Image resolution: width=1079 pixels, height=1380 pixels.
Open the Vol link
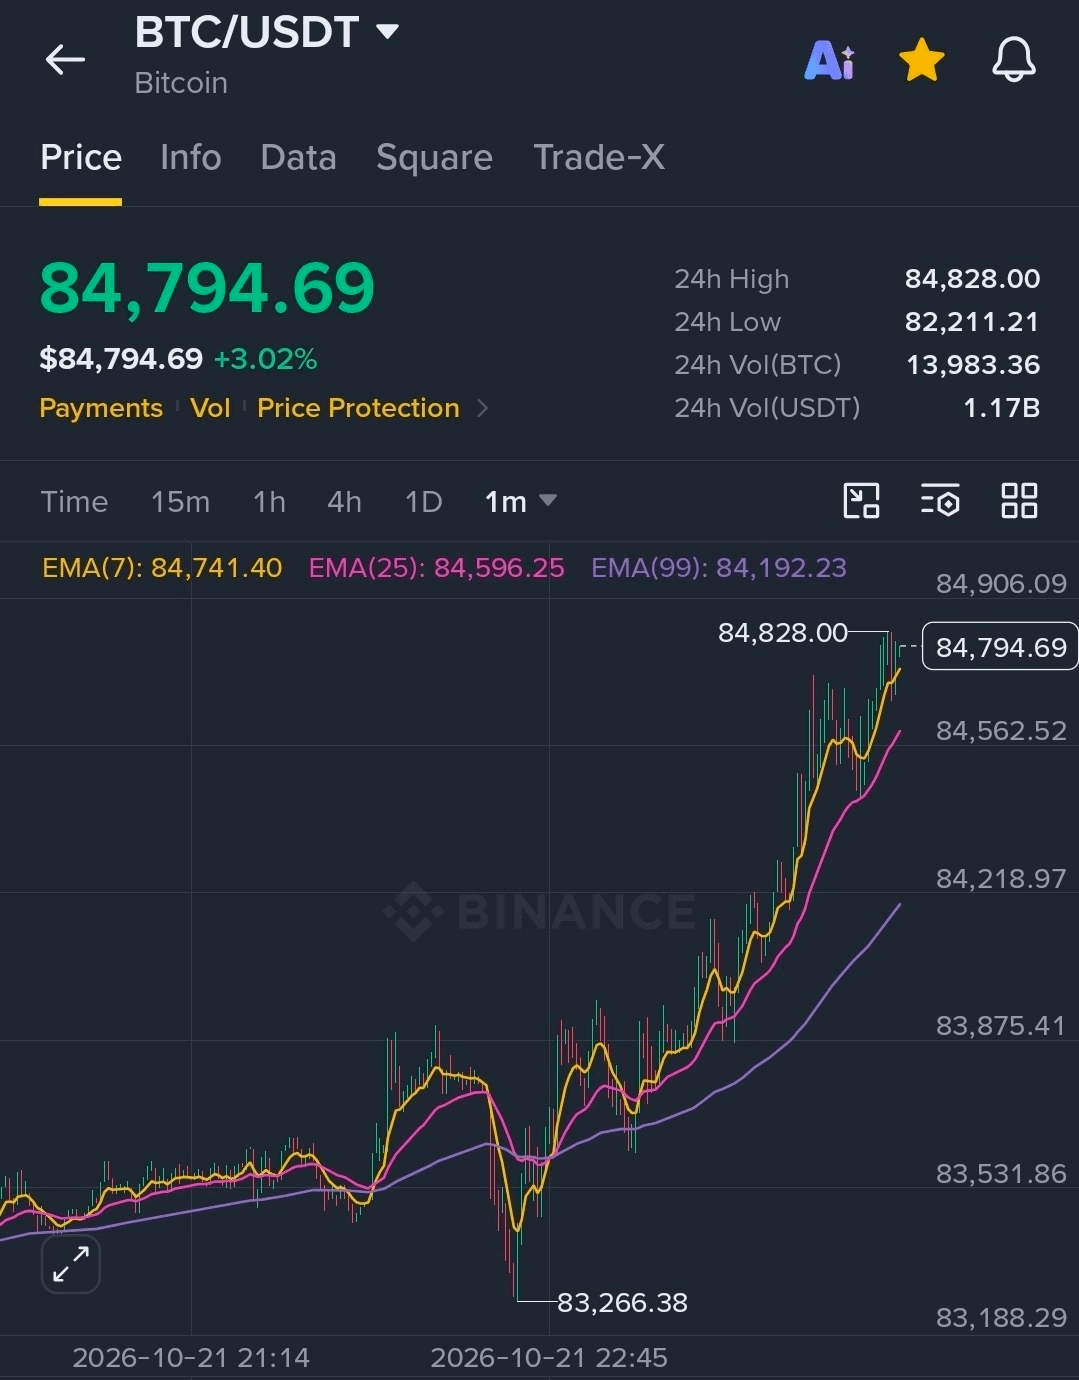pyautogui.click(x=210, y=408)
